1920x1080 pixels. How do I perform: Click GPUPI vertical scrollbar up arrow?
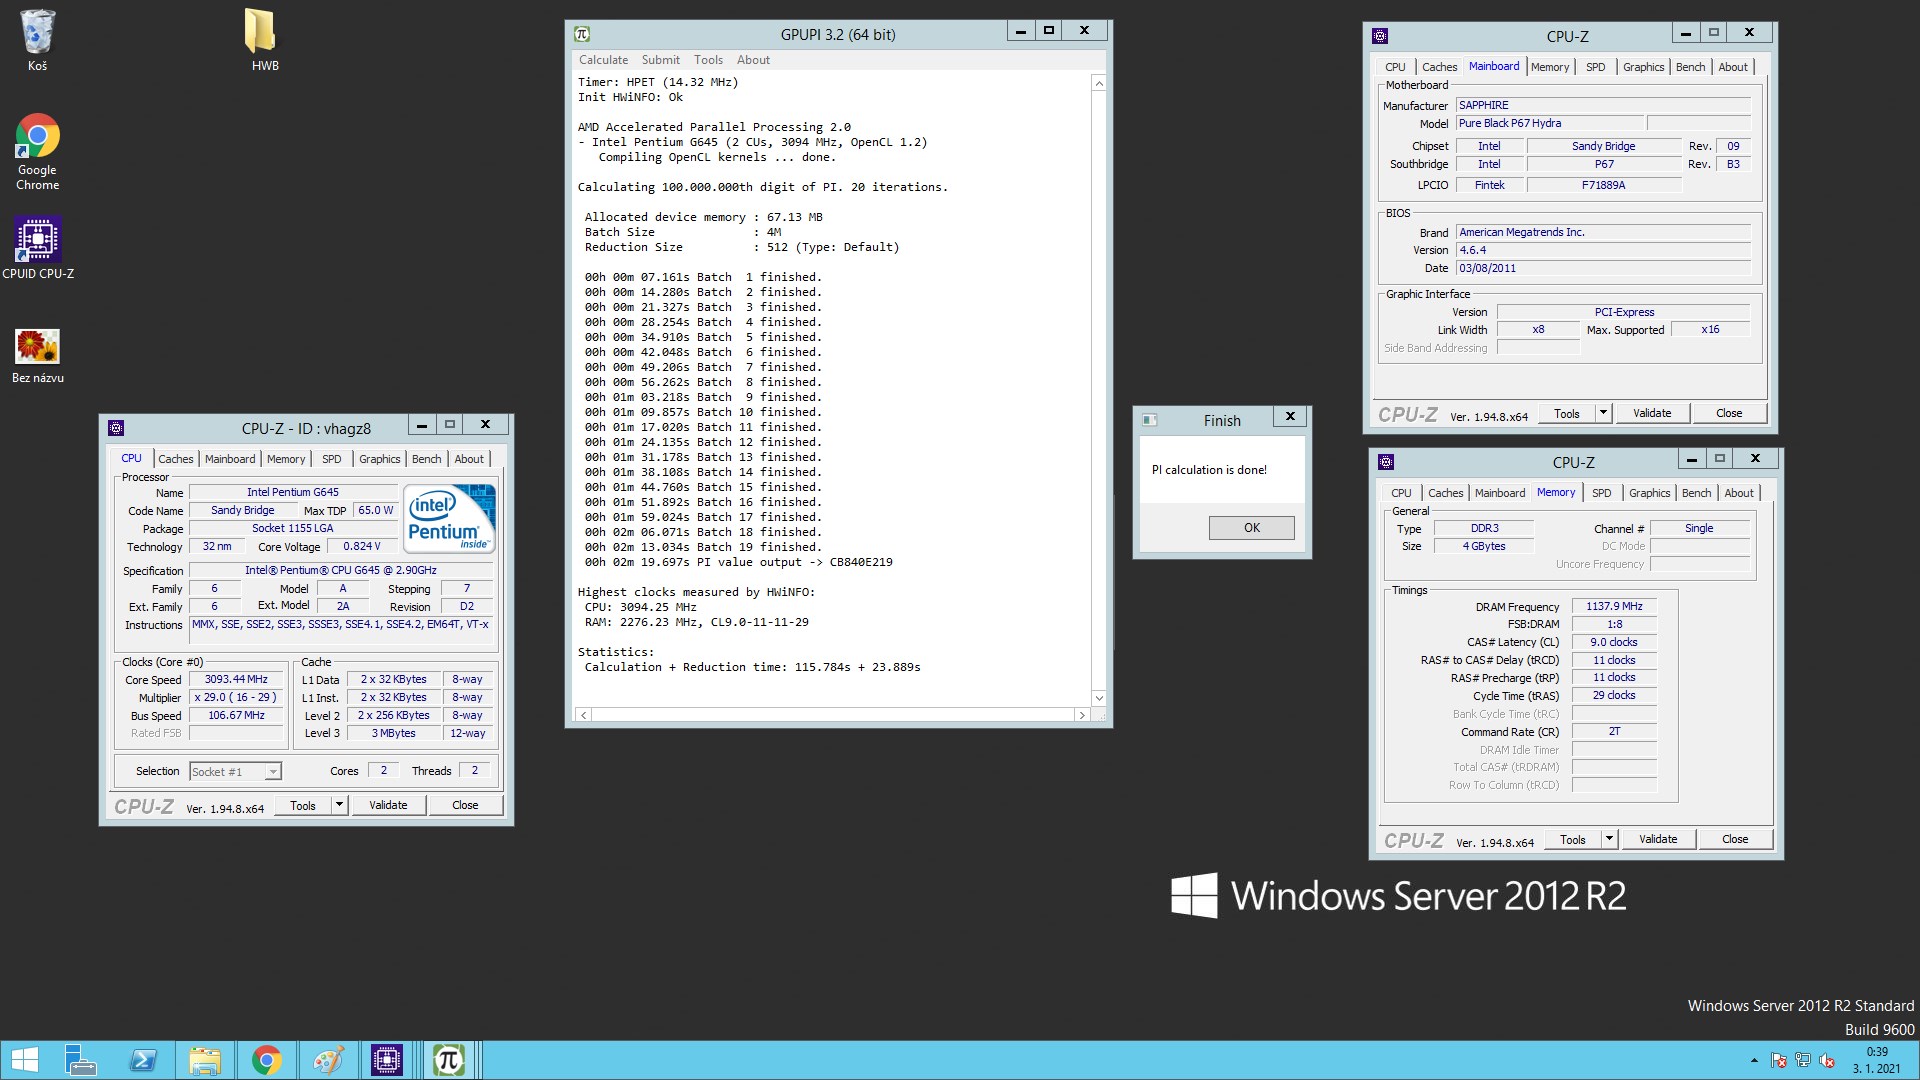(1099, 83)
